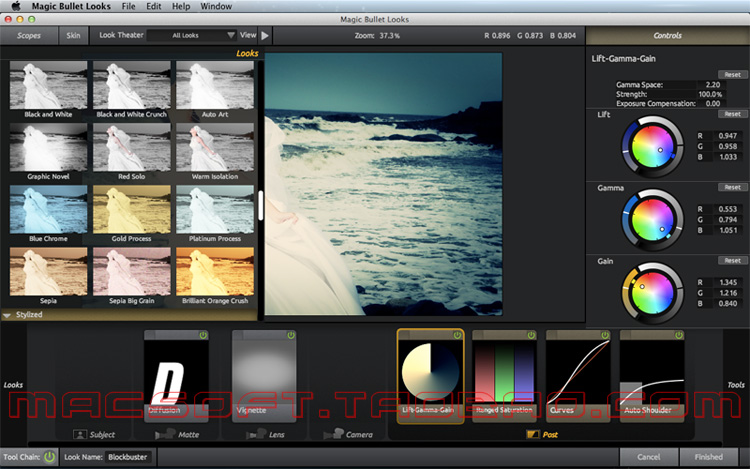Click the Exposure Compensation value field
The height and width of the screenshot is (469, 750).
[x=713, y=103]
